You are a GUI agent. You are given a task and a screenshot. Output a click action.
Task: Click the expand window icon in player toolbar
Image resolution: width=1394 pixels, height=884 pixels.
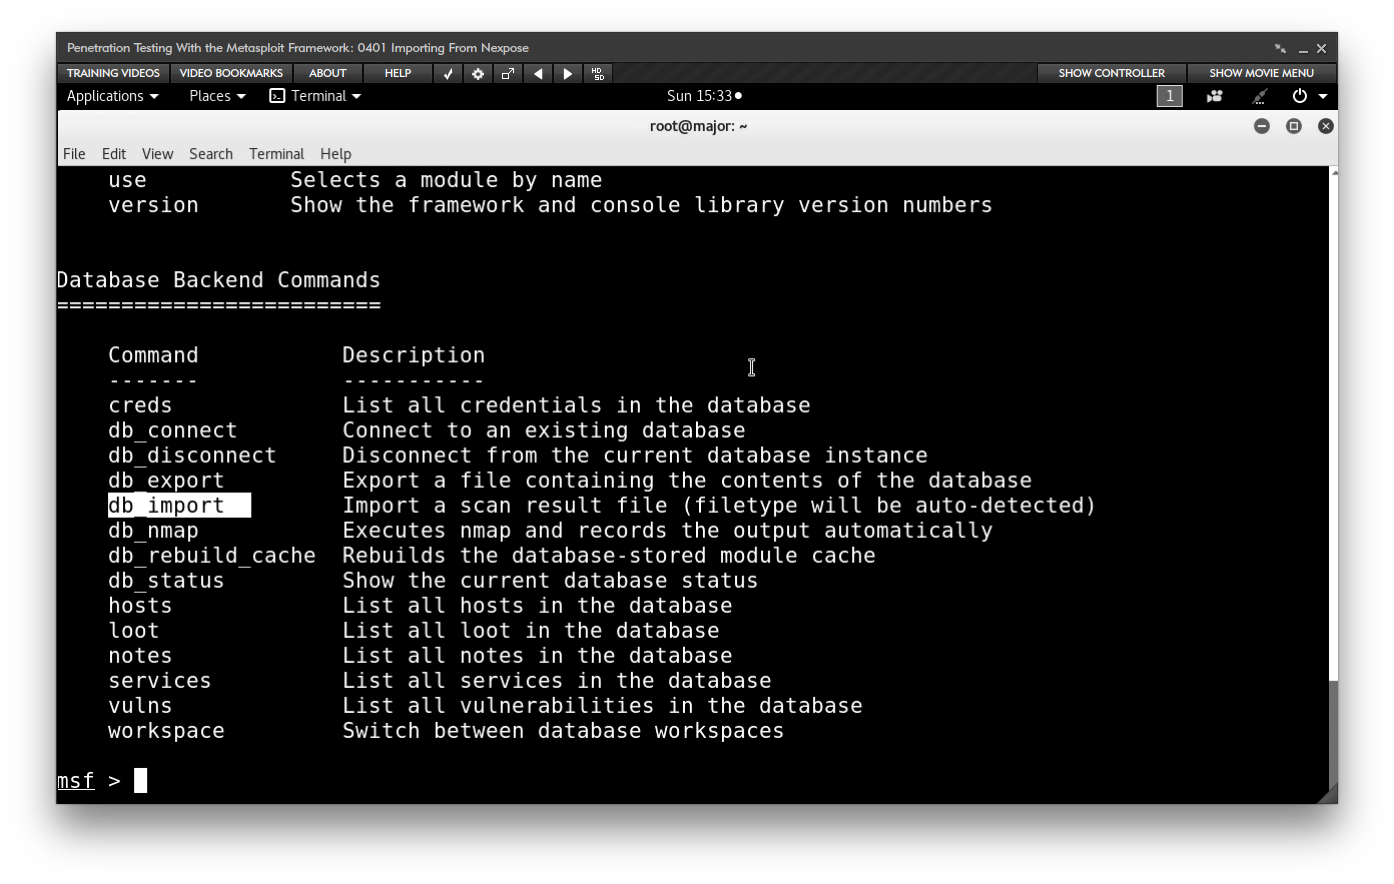pyautogui.click(x=508, y=73)
